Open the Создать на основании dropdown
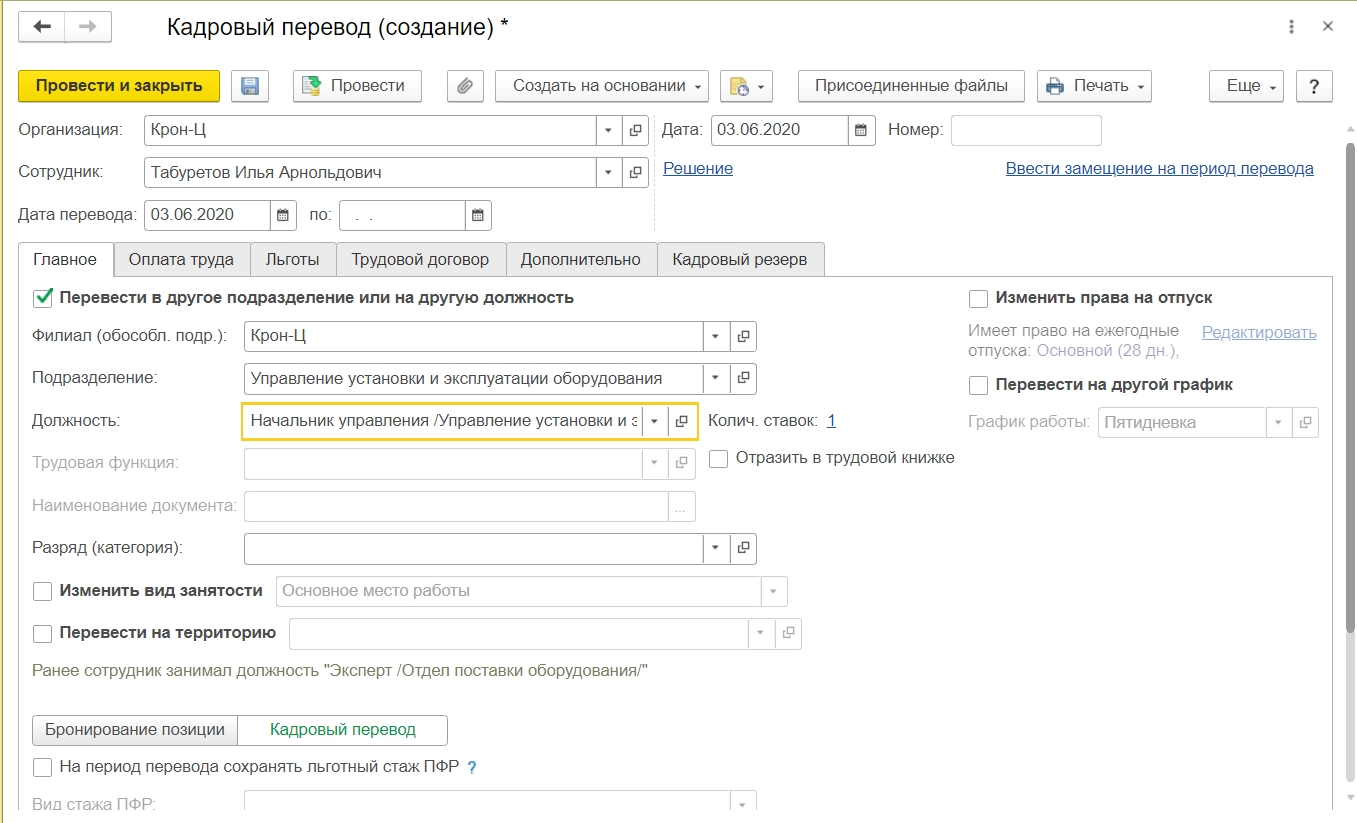The image size is (1357, 823). tap(601, 86)
